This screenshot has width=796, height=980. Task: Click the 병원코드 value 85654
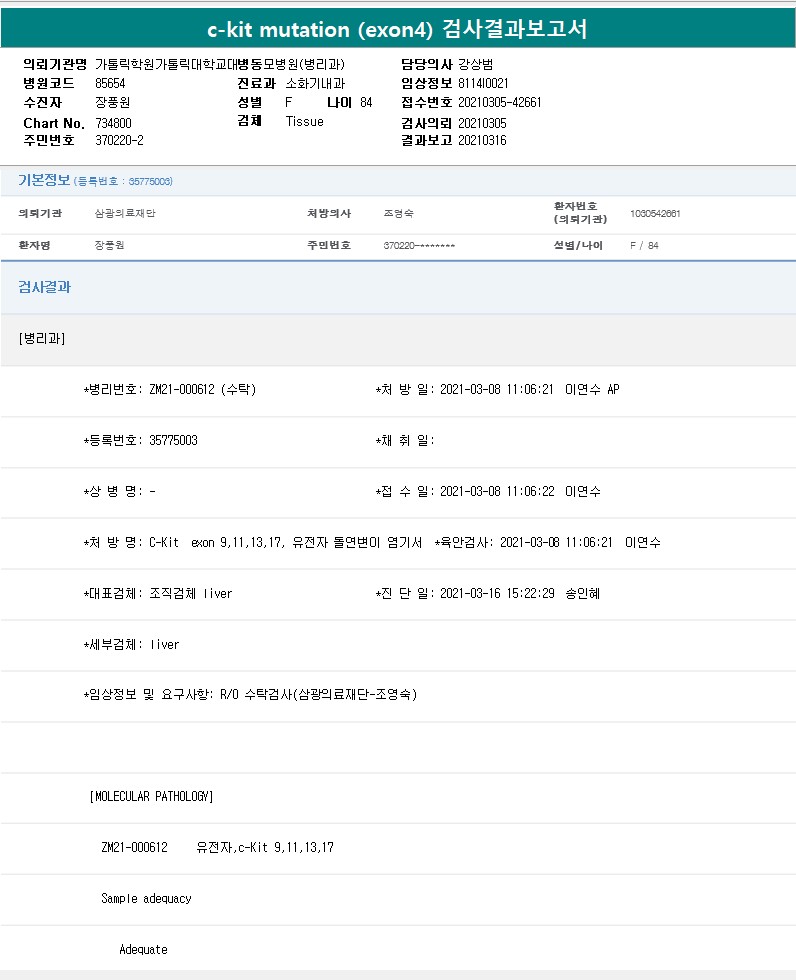pos(111,83)
